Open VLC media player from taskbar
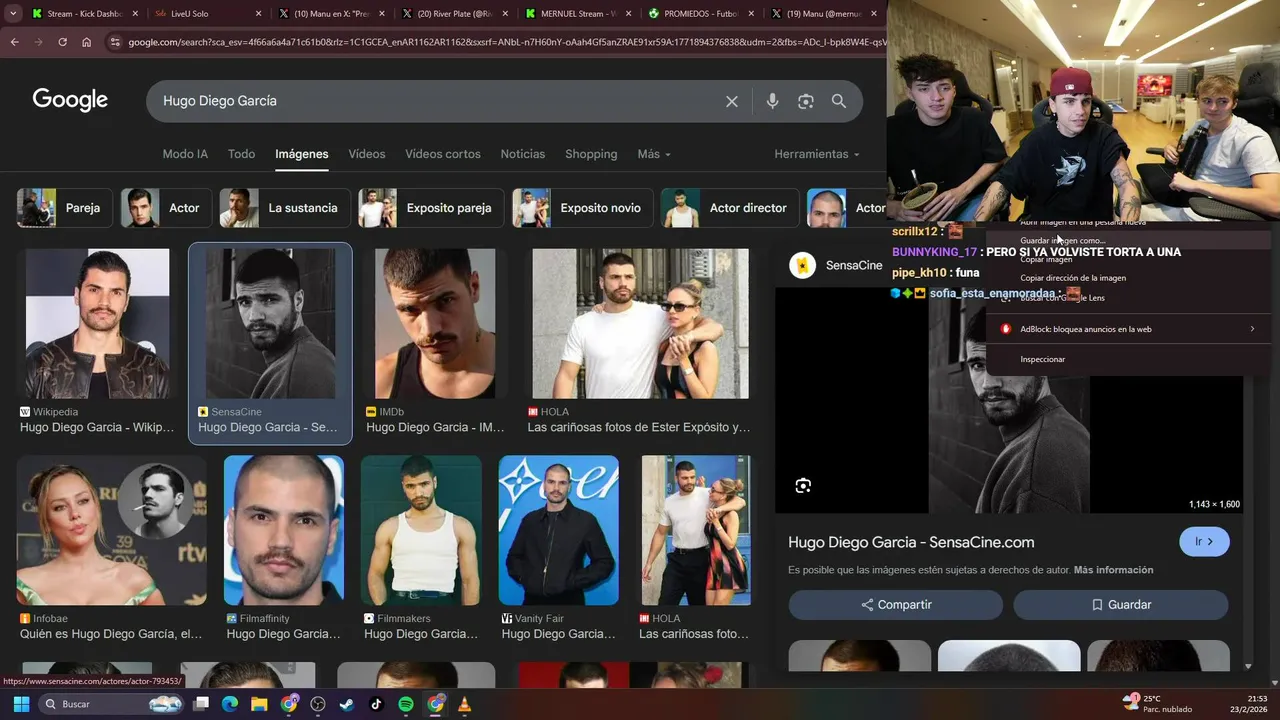This screenshot has width=1280, height=720. coord(464,704)
